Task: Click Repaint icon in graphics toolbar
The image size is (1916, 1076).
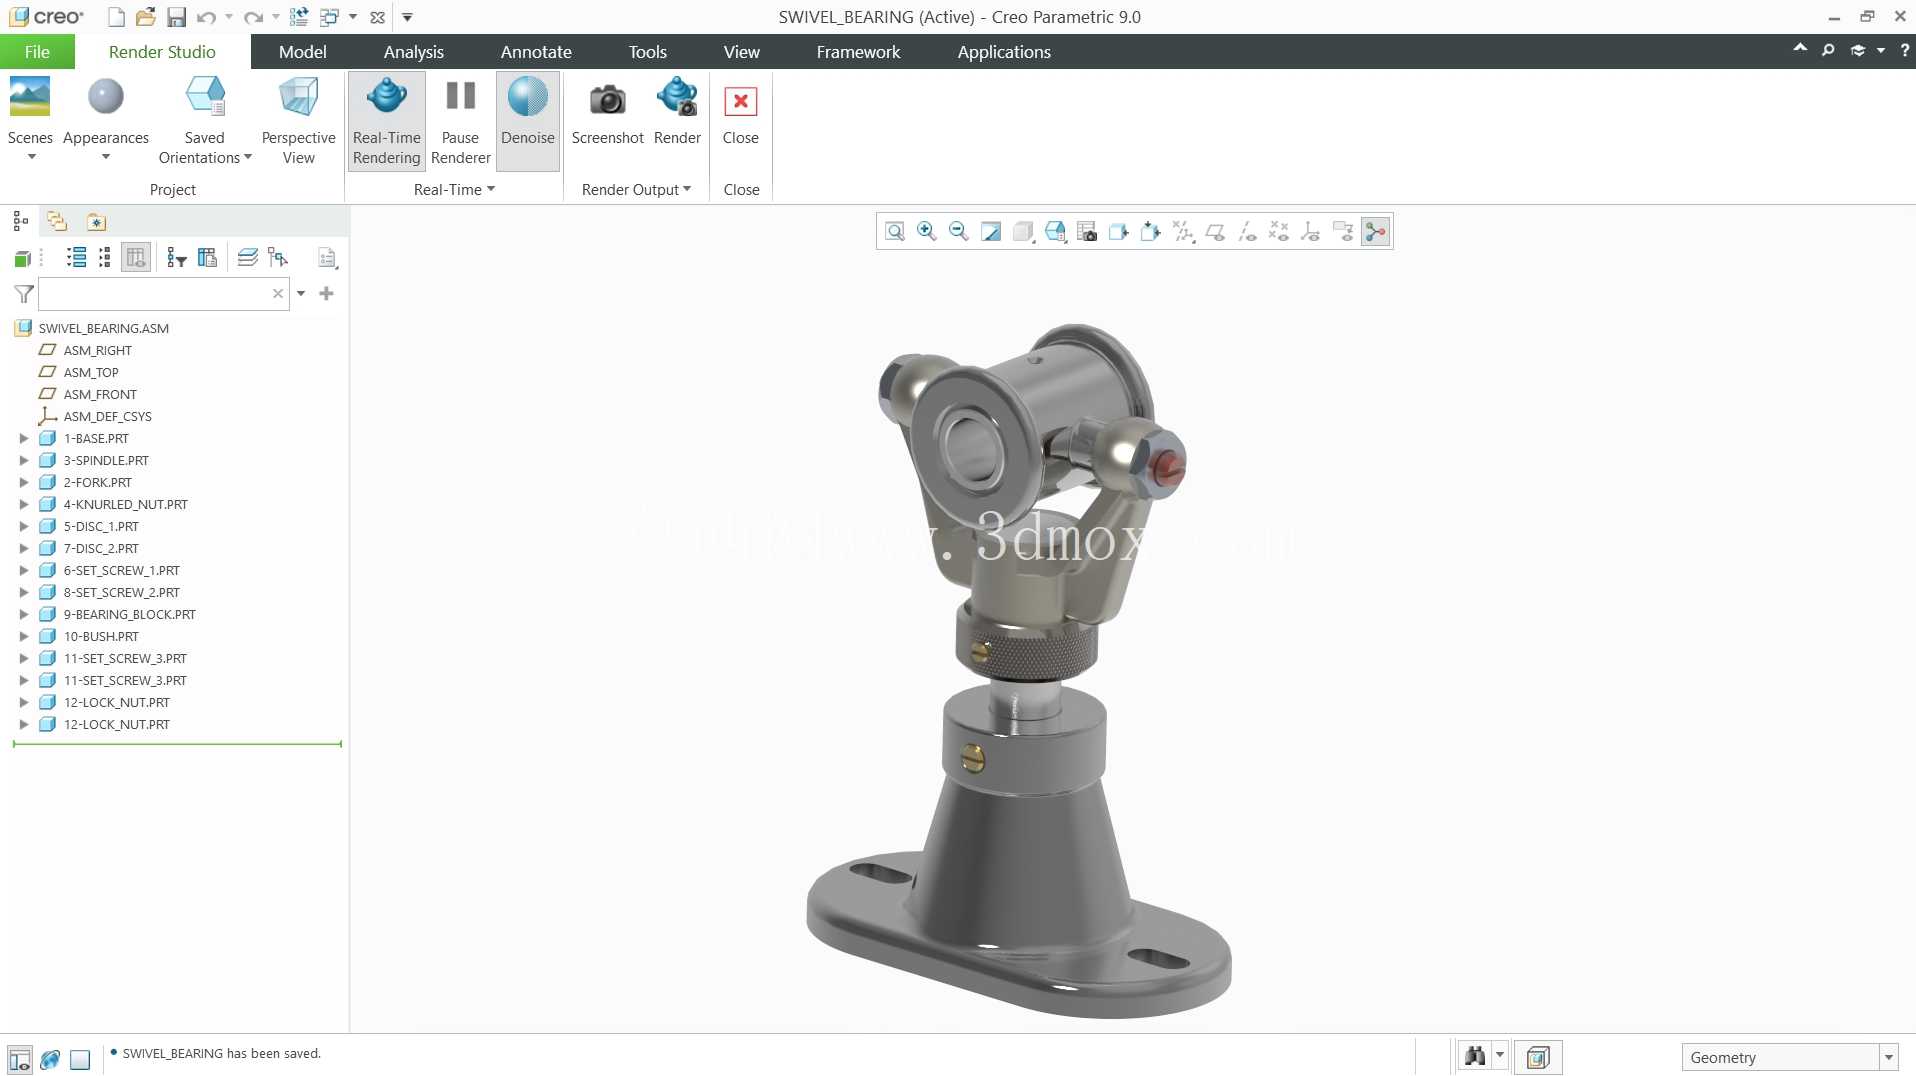Action: pos(991,232)
